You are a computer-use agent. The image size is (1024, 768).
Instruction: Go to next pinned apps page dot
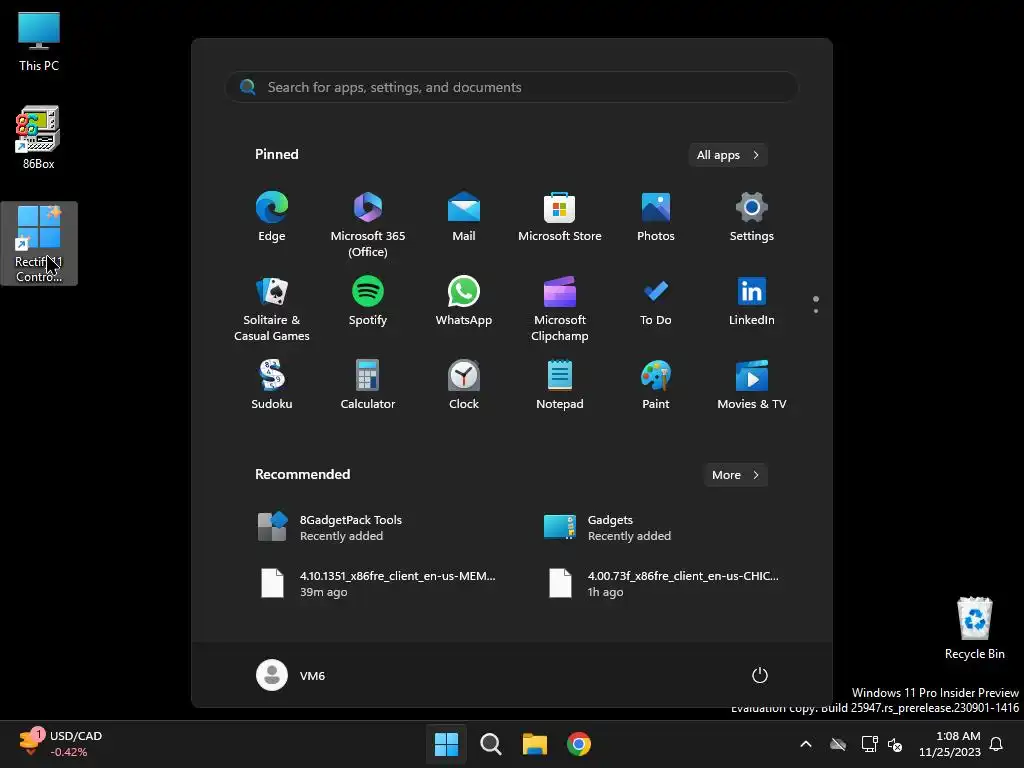[816, 311]
